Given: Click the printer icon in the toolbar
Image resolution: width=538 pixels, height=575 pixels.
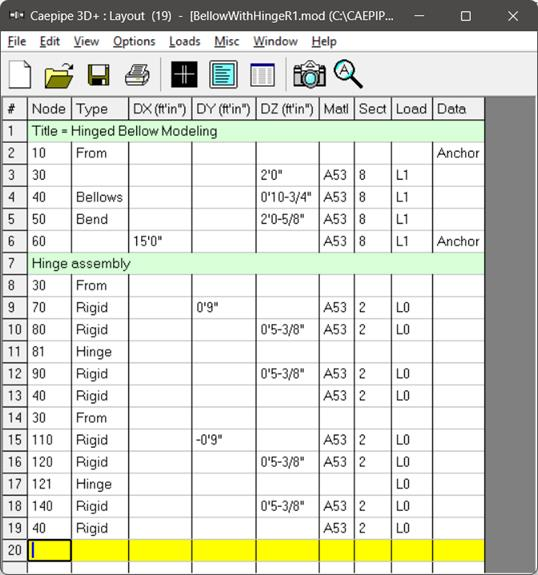Looking at the screenshot, I should [137, 75].
